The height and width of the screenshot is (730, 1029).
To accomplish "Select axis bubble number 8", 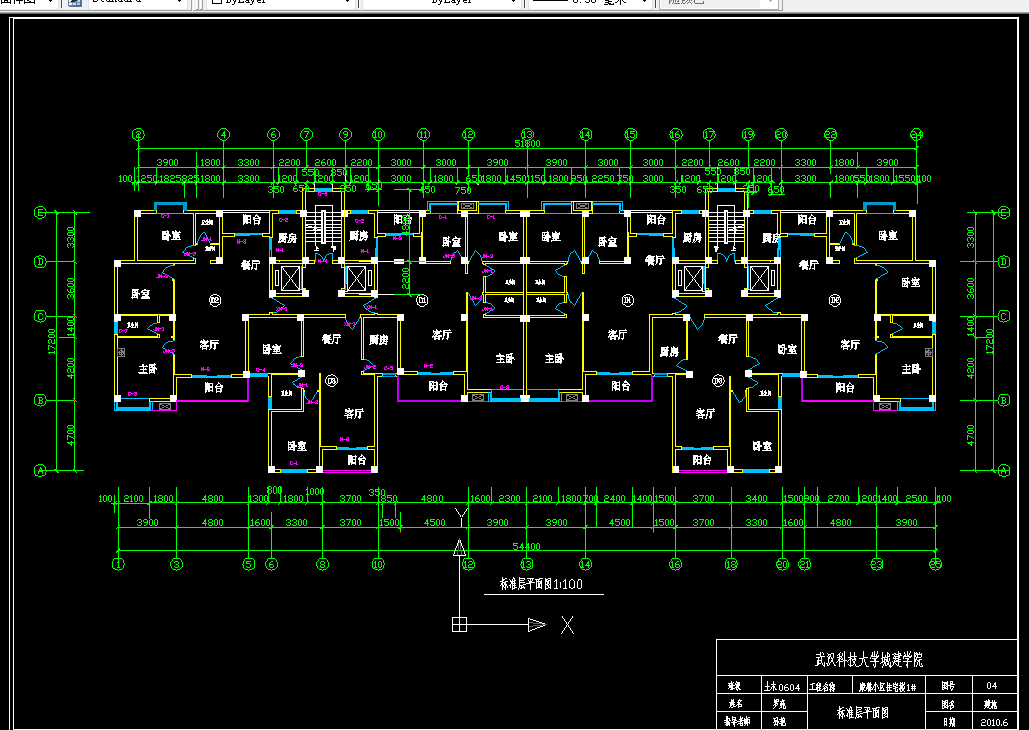I will 322,564.
